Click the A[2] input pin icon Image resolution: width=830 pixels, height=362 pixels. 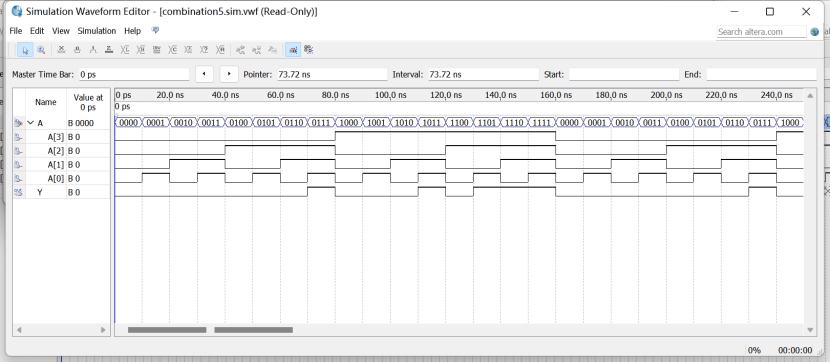coord(18,150)
